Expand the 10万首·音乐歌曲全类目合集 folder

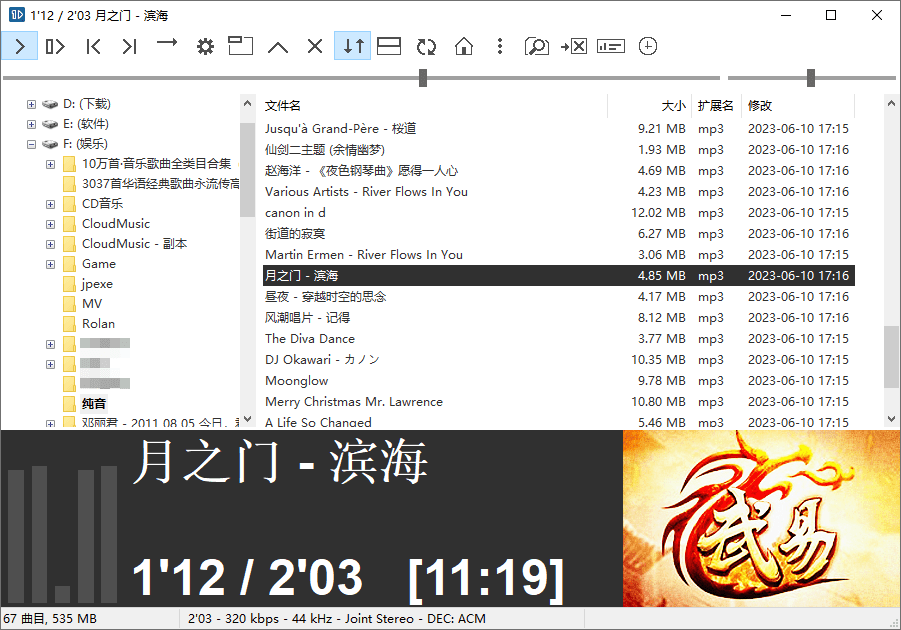pyautogui.click(x=51, y=164)
